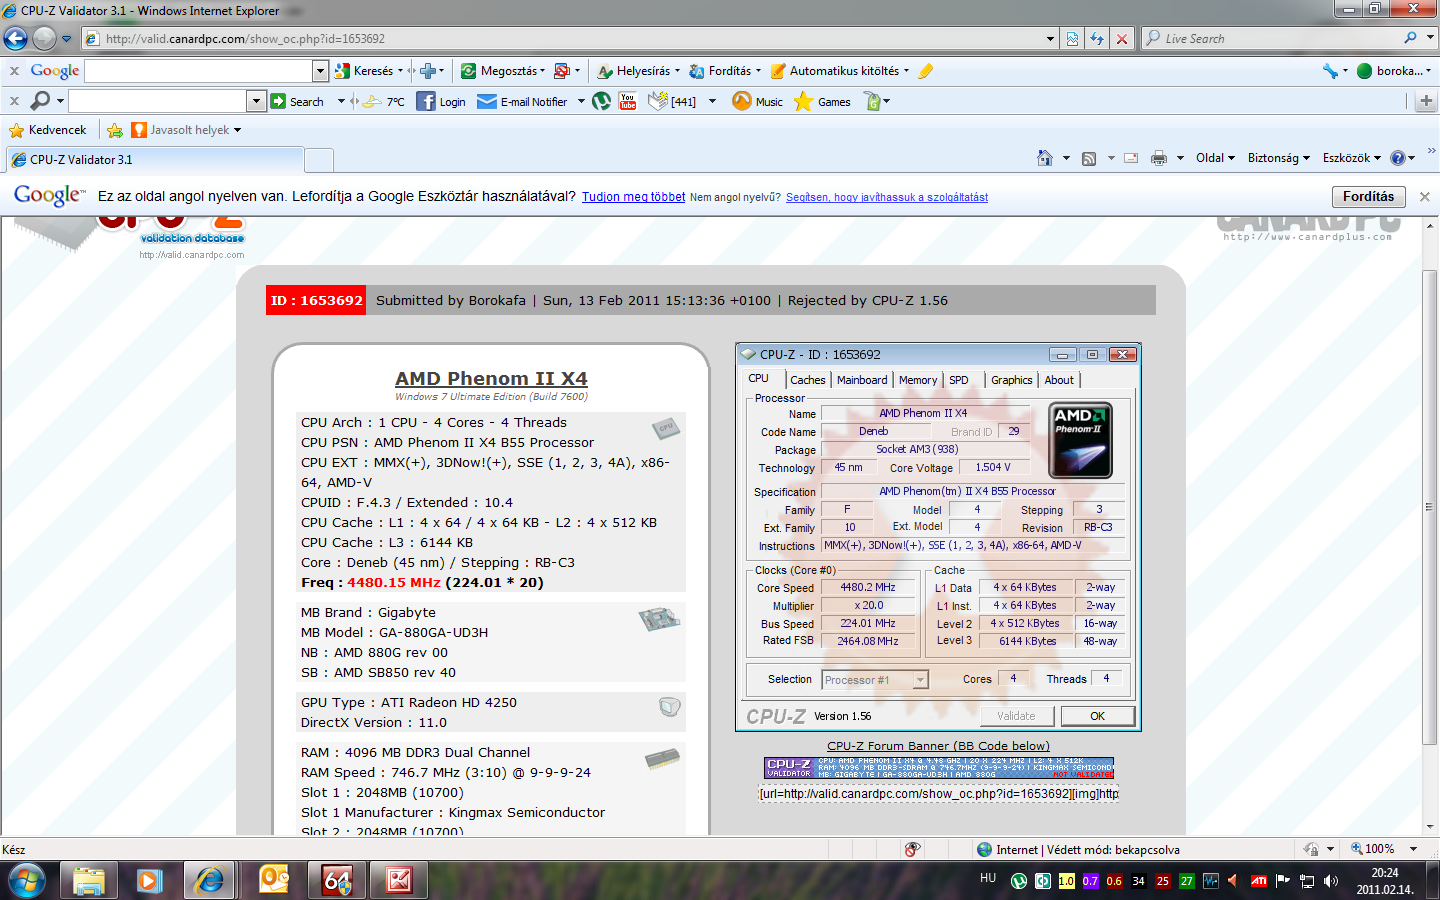Click the vertical scrollbar down arrow
Screen dimensions: 1440x900
click(1430, 827)
